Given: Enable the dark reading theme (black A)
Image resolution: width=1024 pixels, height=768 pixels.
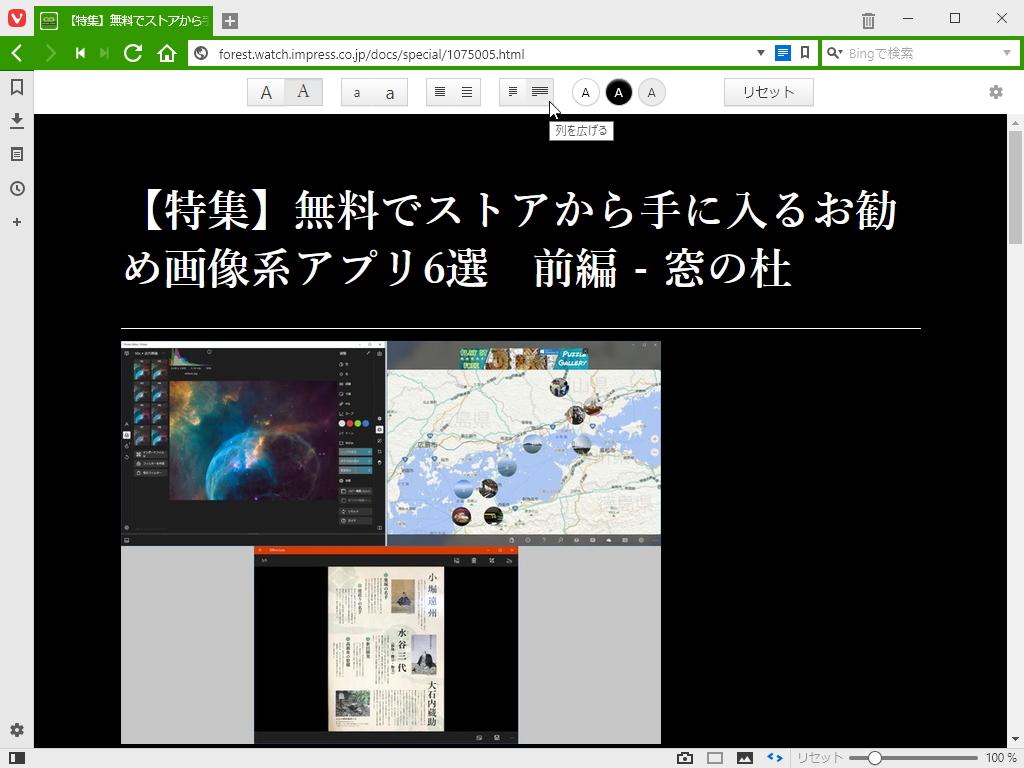Looking at the screenshot, I should click(x=619, y=92).
